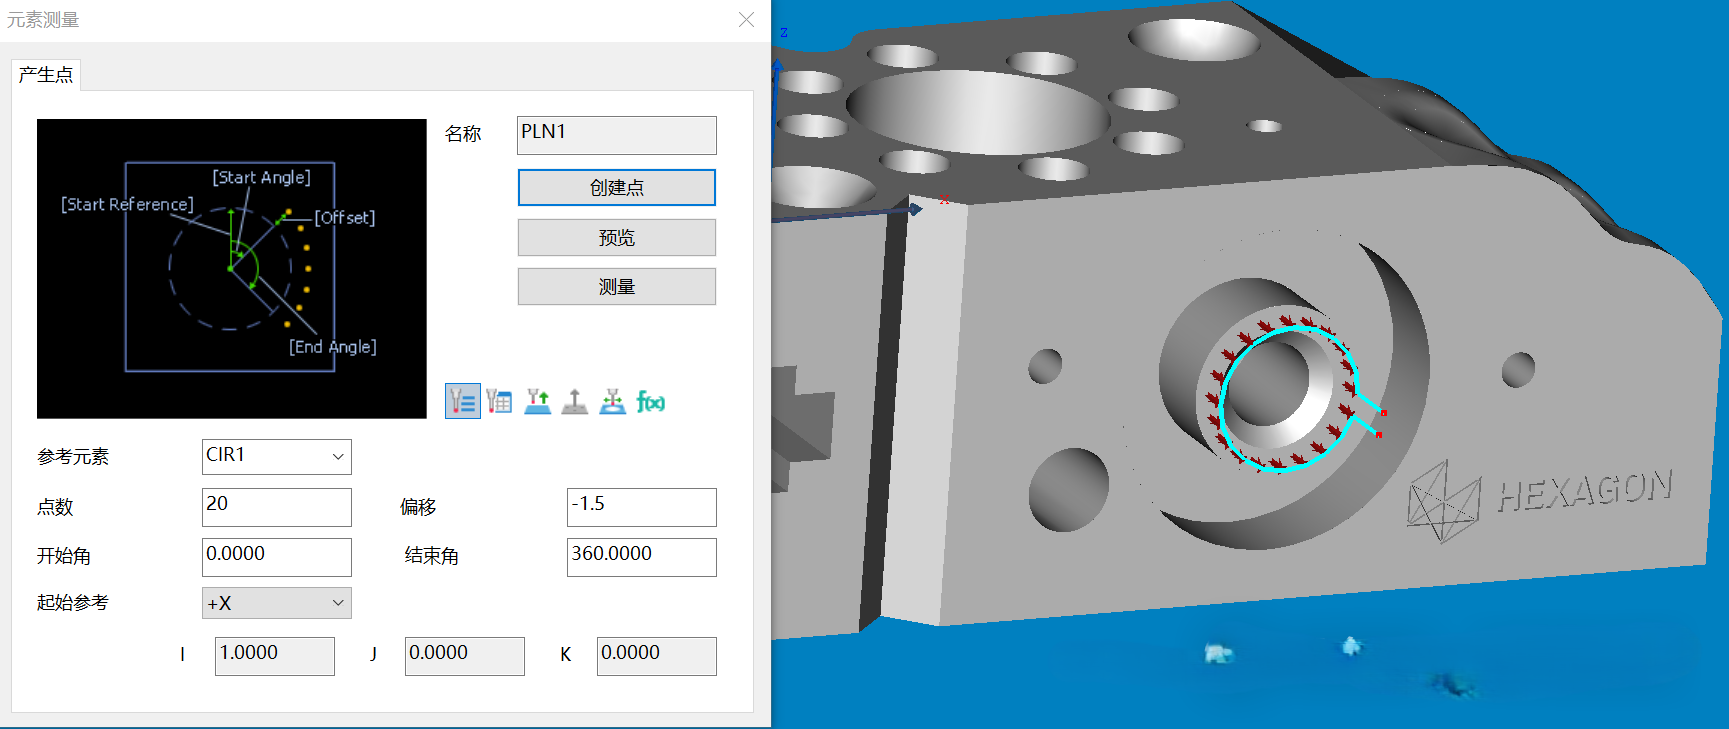The width and height of the screenshot is (1729, 729).
Task: Focus the 点数 field showing 20
Action: pos(276,507)
